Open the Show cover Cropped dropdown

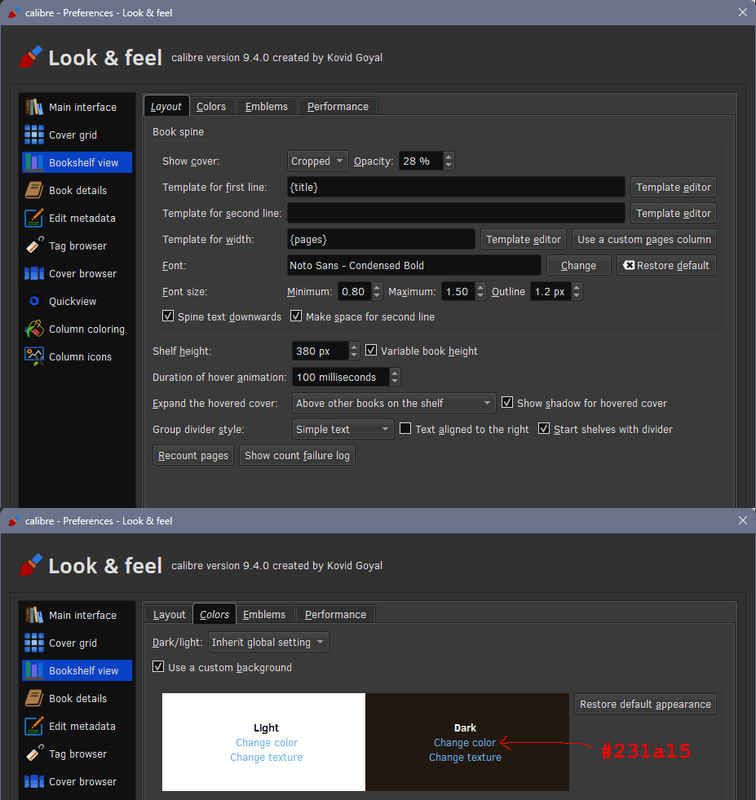[x=318, y=161]
